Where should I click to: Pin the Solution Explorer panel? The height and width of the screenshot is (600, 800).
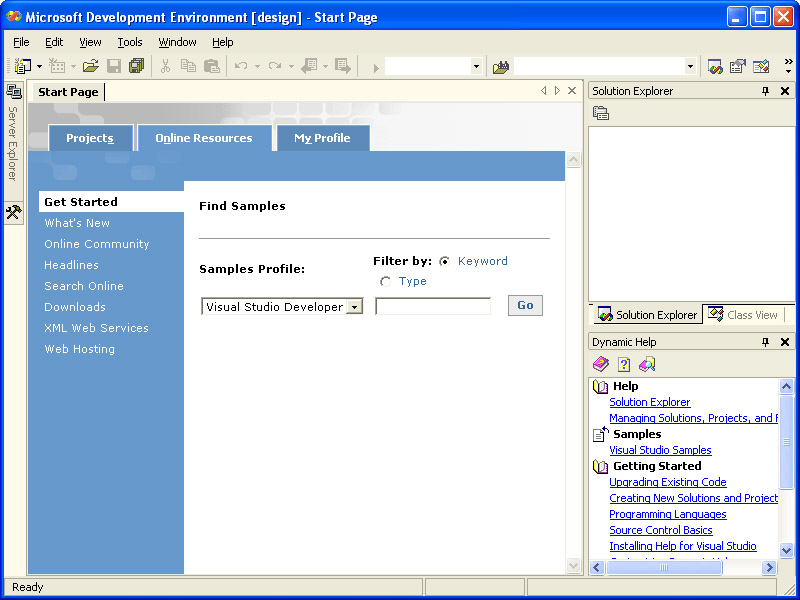tap(766, 91)
